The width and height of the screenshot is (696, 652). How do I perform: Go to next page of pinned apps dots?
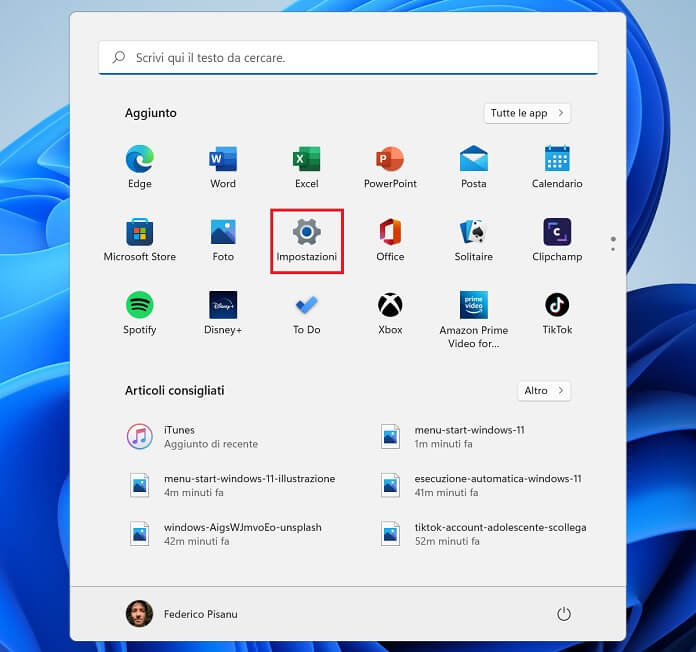[x=613, y=249]
